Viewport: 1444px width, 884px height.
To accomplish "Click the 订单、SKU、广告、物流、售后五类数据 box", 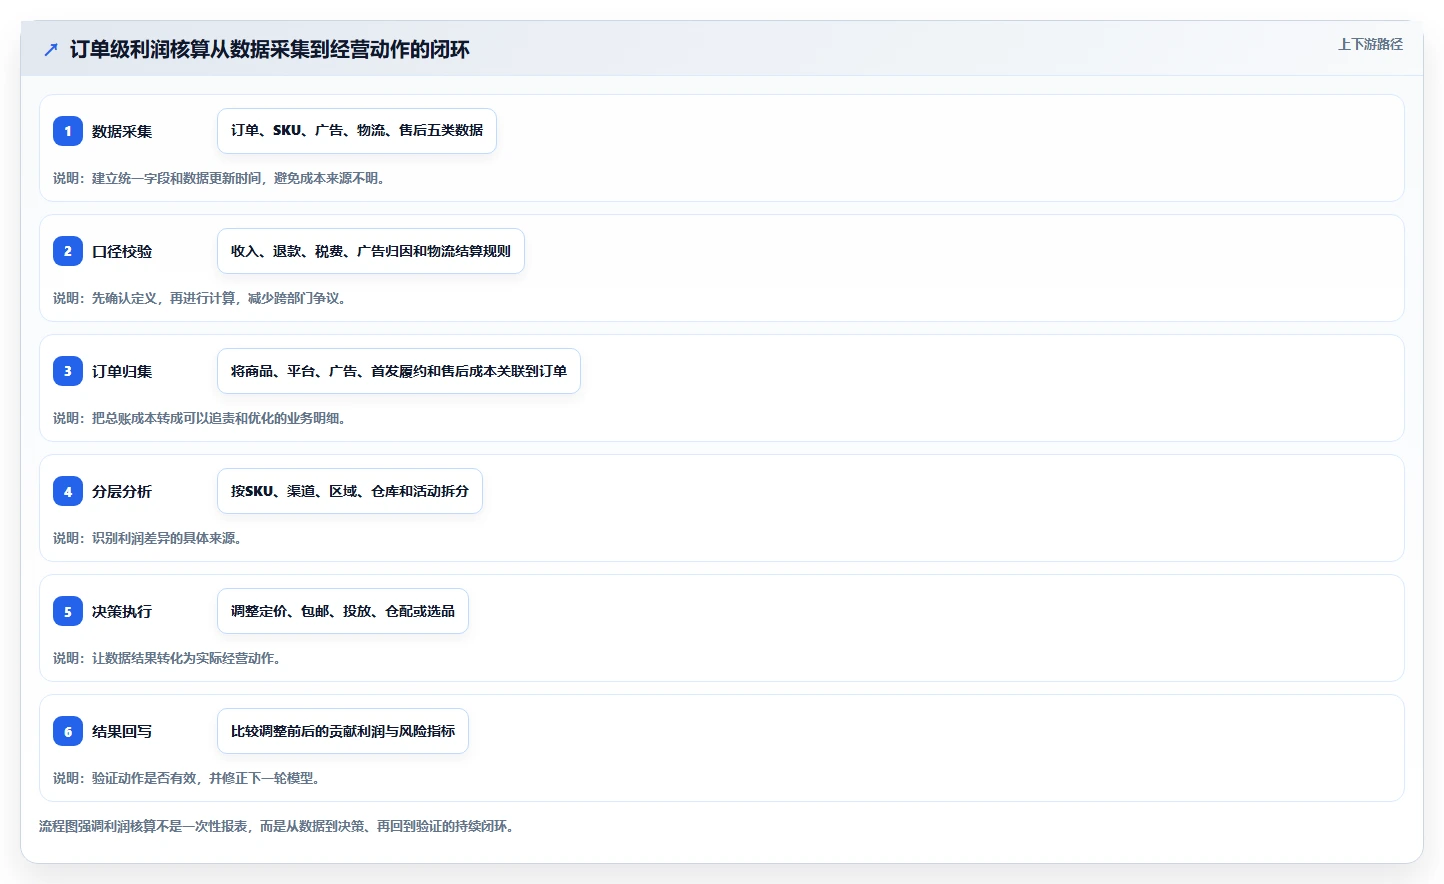I will (x=357, y=131).
